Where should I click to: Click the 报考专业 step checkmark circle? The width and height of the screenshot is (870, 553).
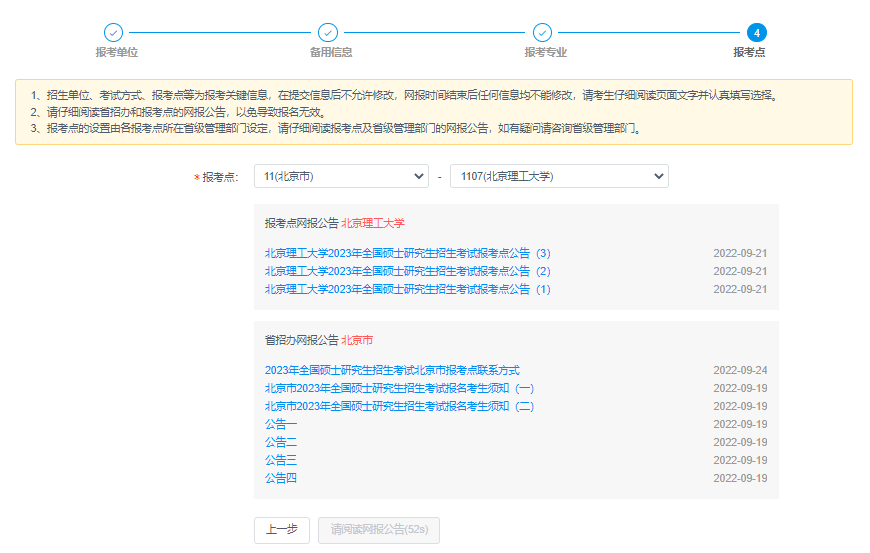coord(542,33)
